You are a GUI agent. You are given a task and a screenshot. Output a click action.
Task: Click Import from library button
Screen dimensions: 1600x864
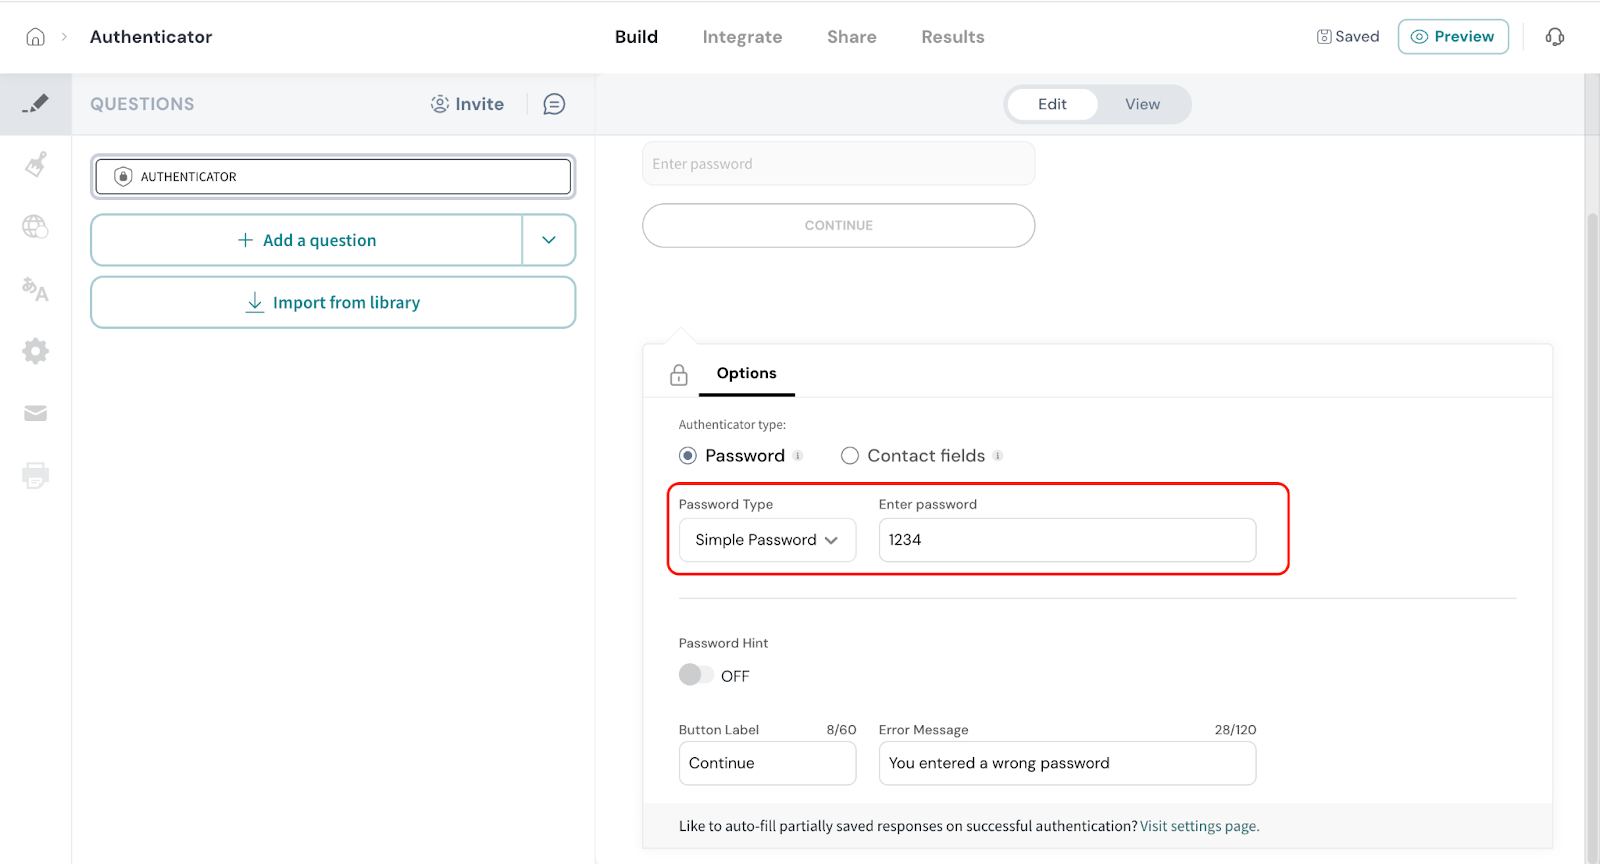pos(333,302)
